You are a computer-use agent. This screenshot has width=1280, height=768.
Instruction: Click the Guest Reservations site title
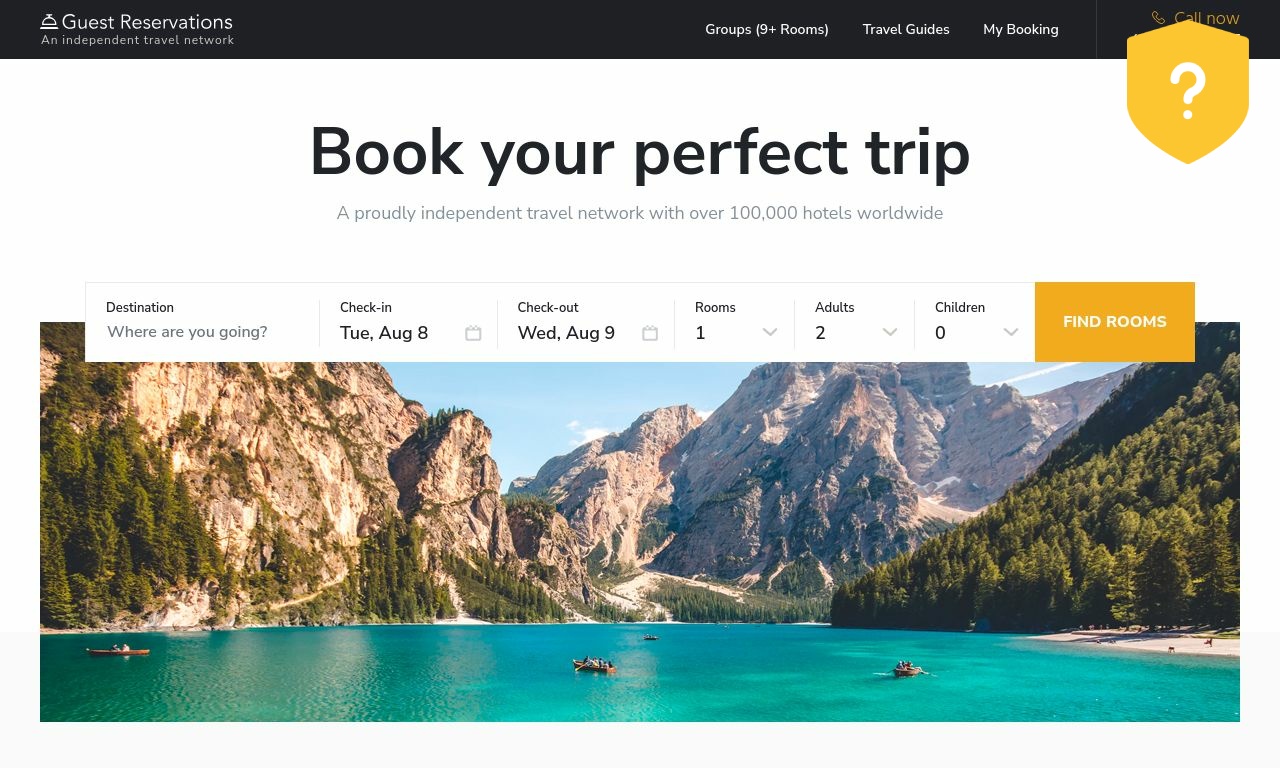pos(147,21)
